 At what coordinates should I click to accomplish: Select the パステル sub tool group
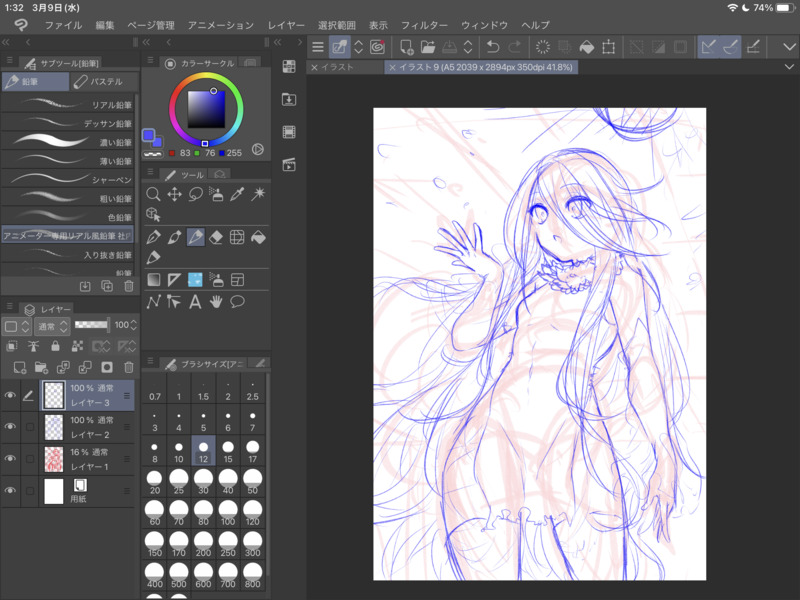point(99,81)
